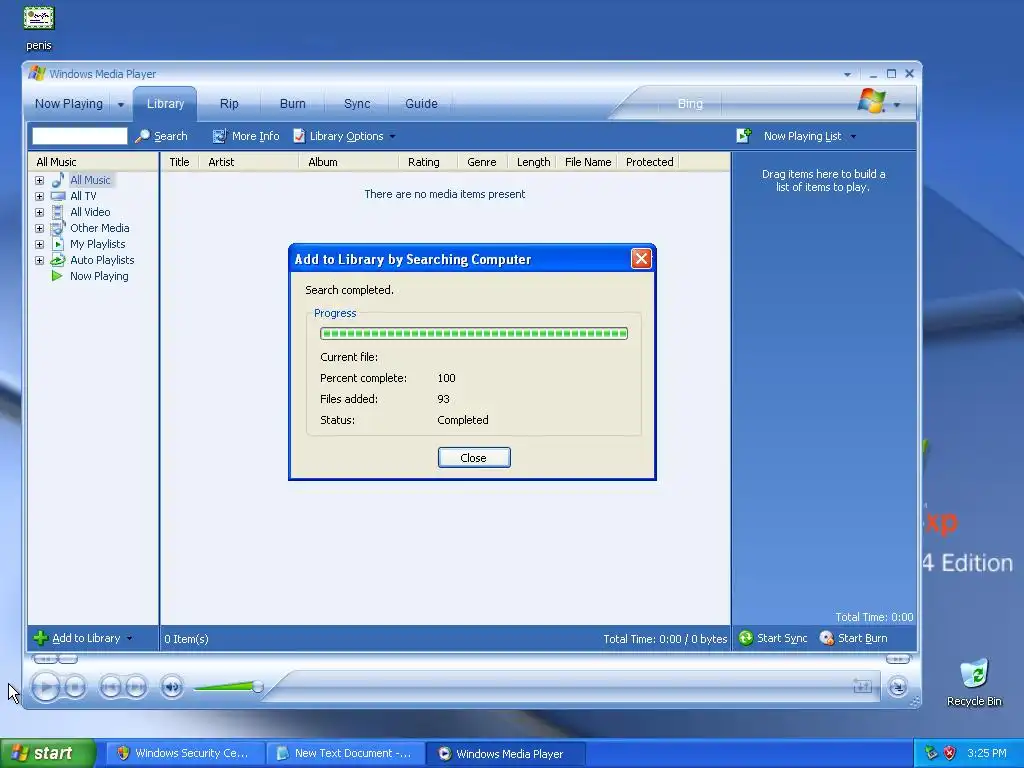
Task: Sort by the Rating column header
Action: coord(428,162)
